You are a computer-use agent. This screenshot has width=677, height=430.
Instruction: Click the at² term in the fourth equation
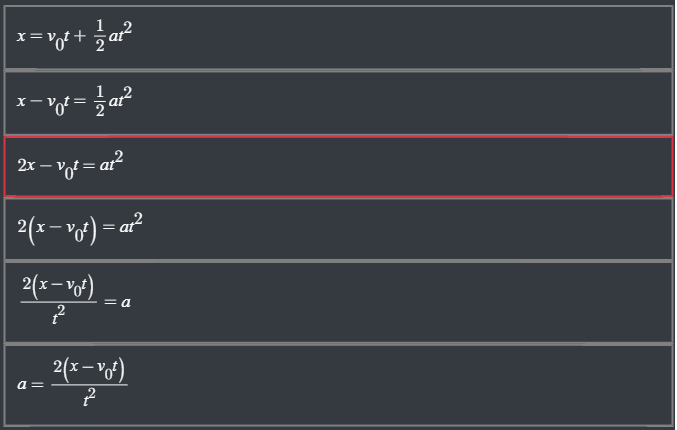[x=131, y=226]
